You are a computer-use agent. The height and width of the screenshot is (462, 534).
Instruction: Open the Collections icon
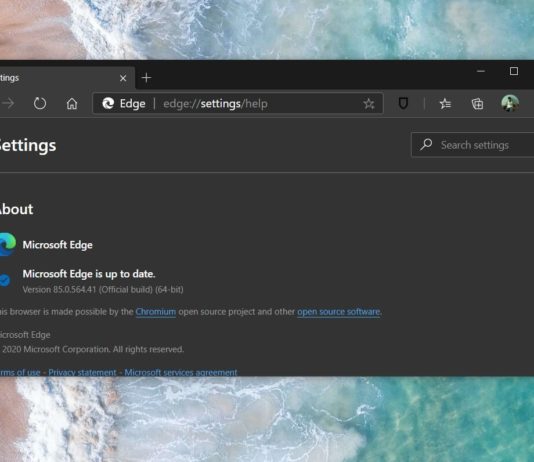tap(477, 103)
